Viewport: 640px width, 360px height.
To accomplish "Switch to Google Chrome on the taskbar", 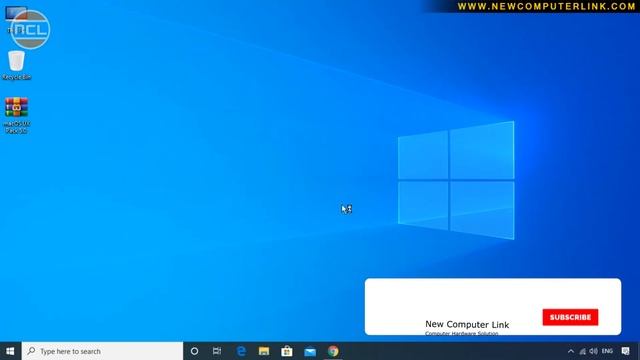I will coord(333,351).
